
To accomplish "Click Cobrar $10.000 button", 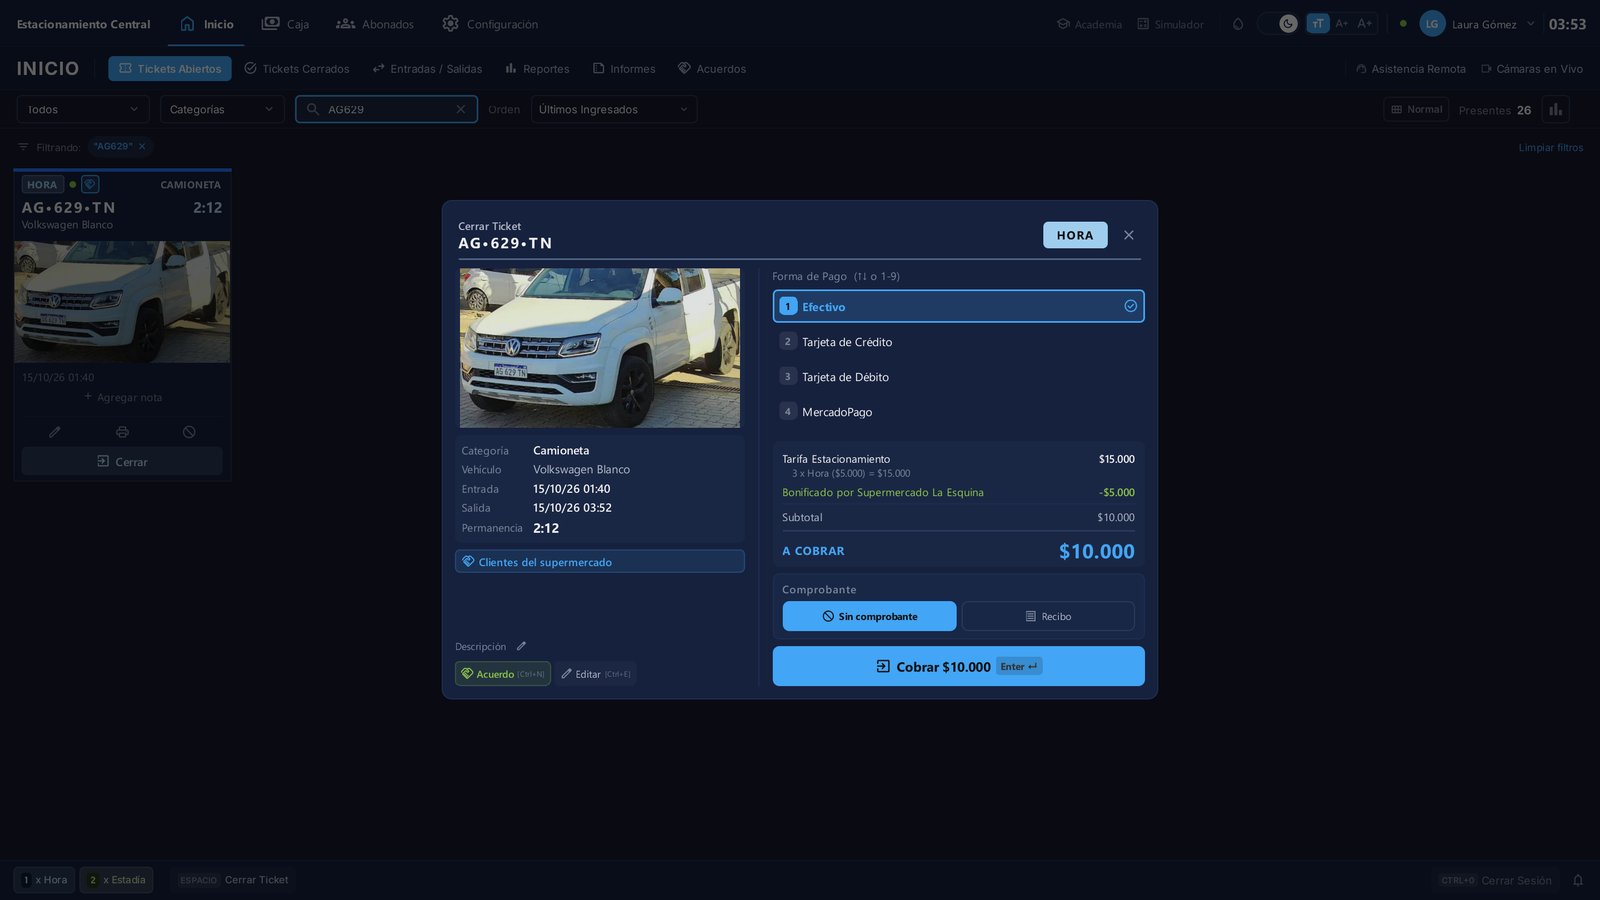I will click(958, 666).
